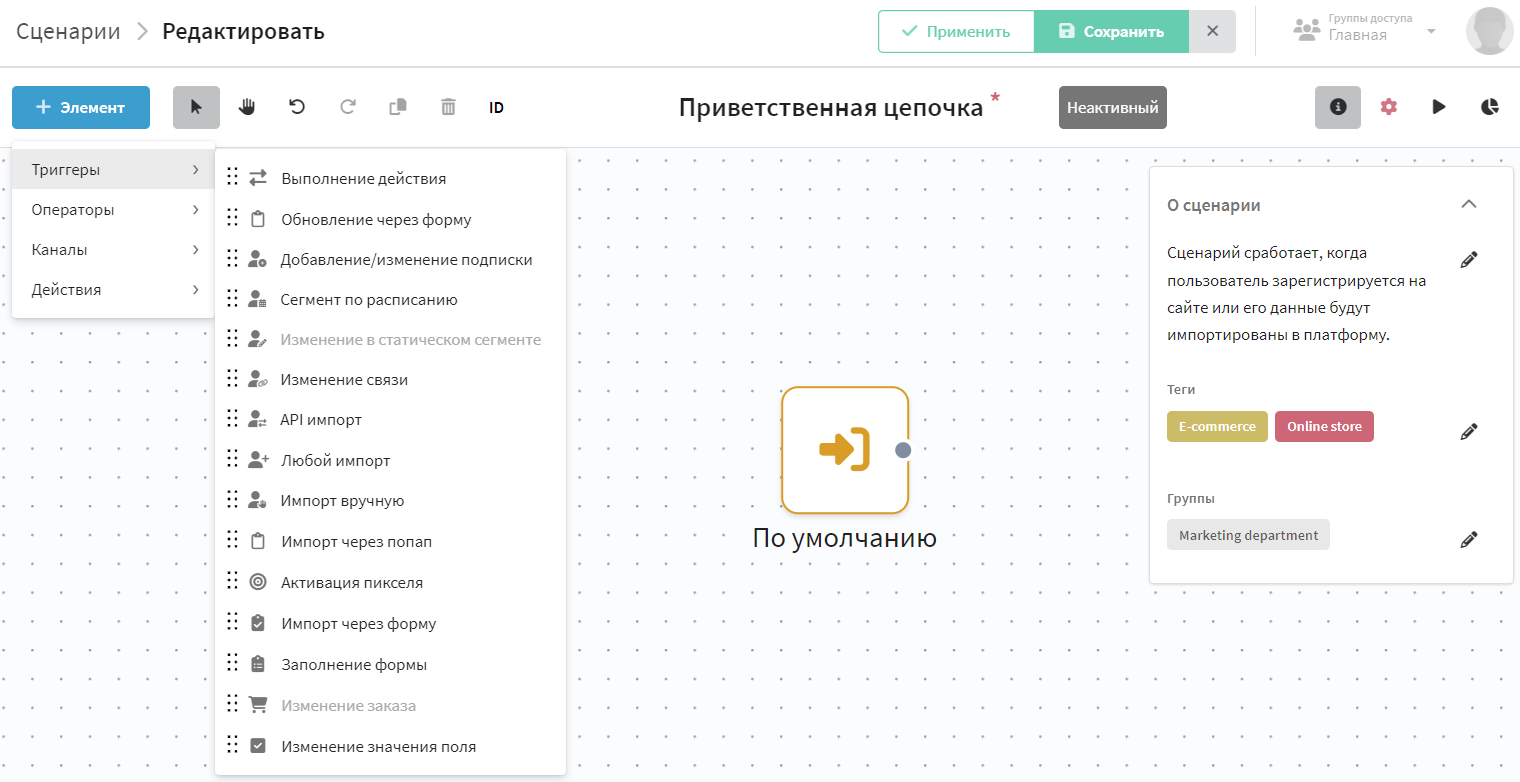1520x782 pixels.
Task: Click the grip handle beside API импорт
Action: (232, 418)
